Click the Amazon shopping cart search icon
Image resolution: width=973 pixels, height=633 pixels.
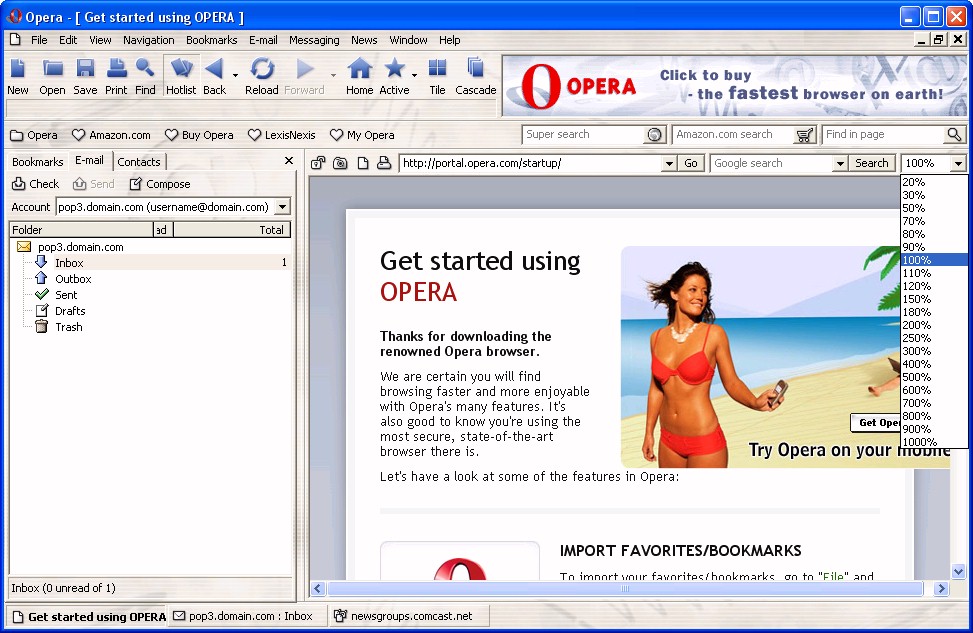[804, 135]
